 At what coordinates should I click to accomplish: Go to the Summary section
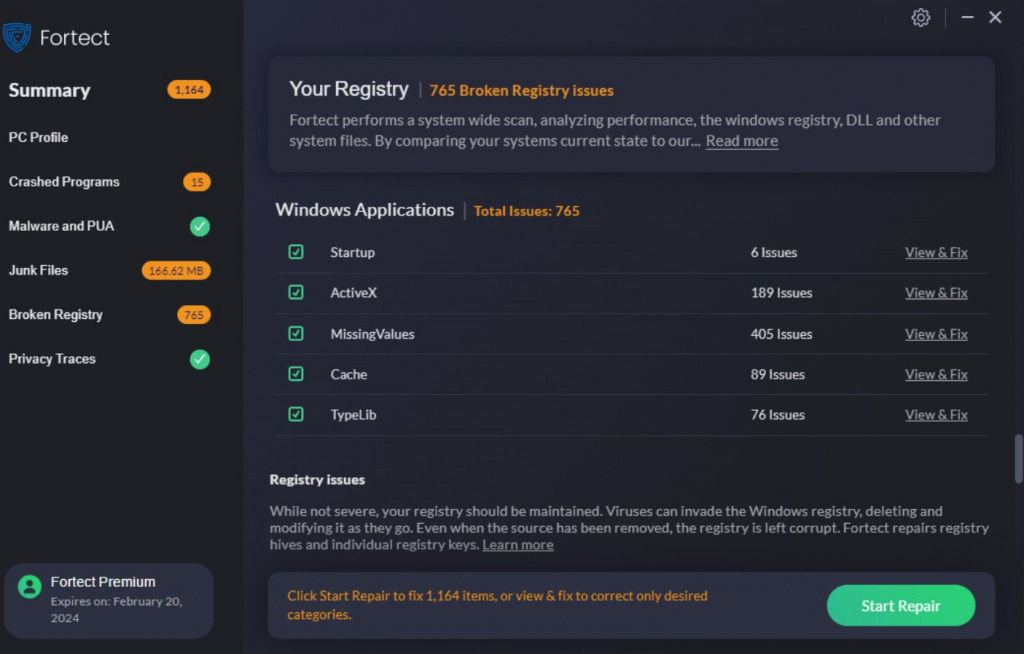(49, 90)
